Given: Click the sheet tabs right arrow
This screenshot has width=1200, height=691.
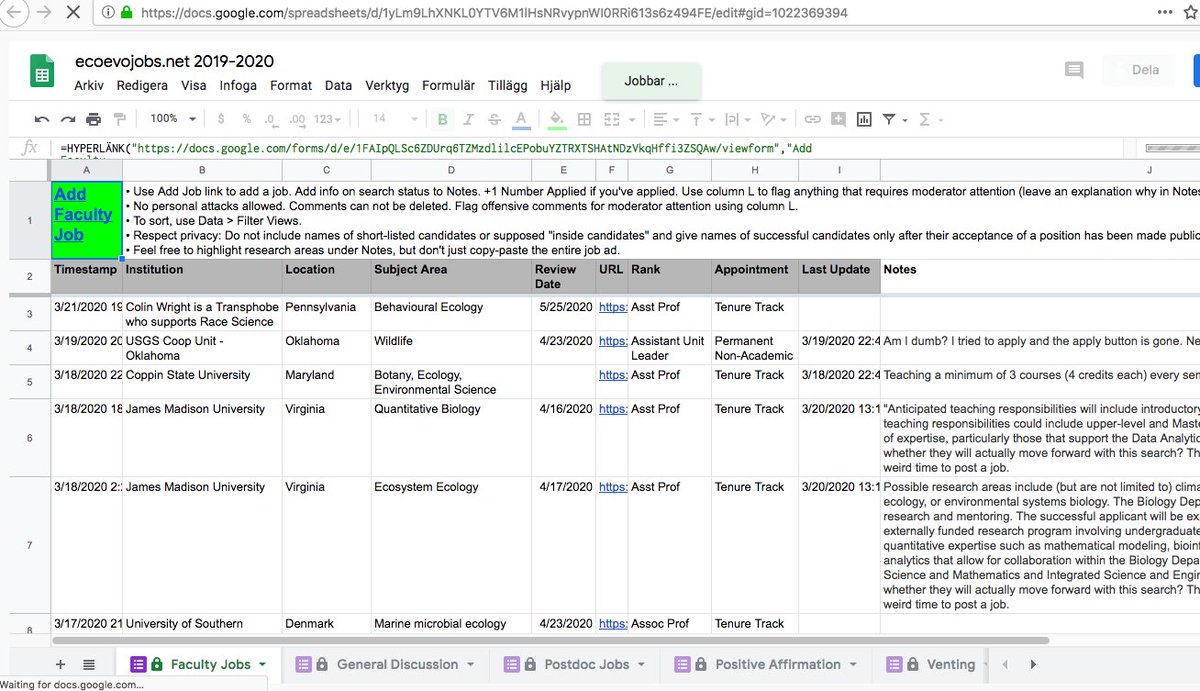Looking at the screenshot, I should pyautogui.click(x=1033, y=664).
